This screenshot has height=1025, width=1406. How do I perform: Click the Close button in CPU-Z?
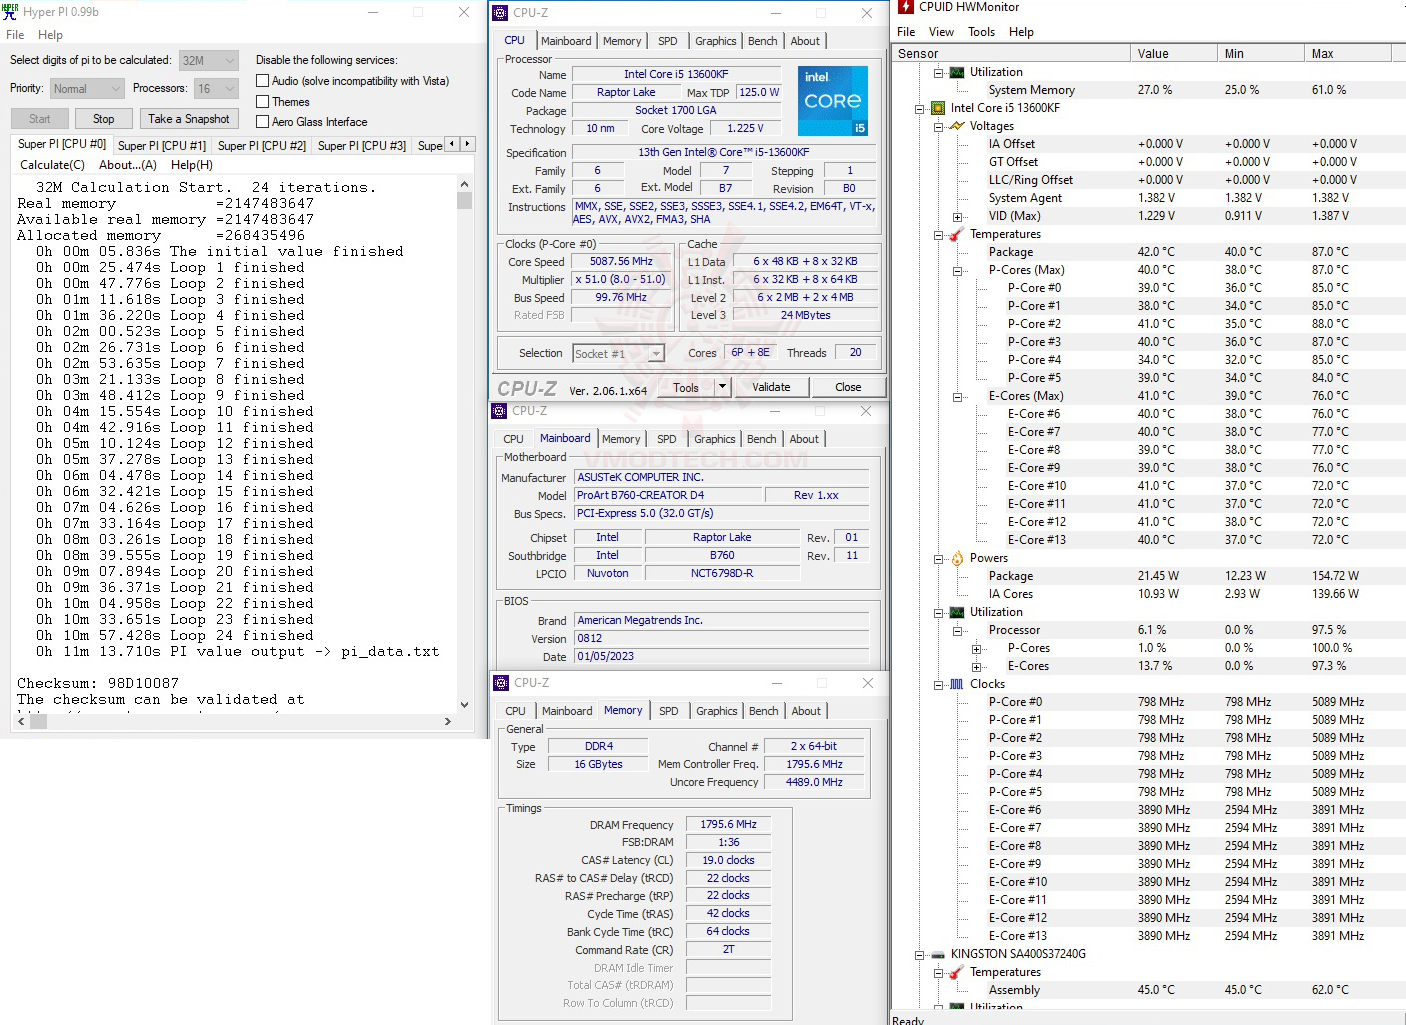(x=848, y=387)
